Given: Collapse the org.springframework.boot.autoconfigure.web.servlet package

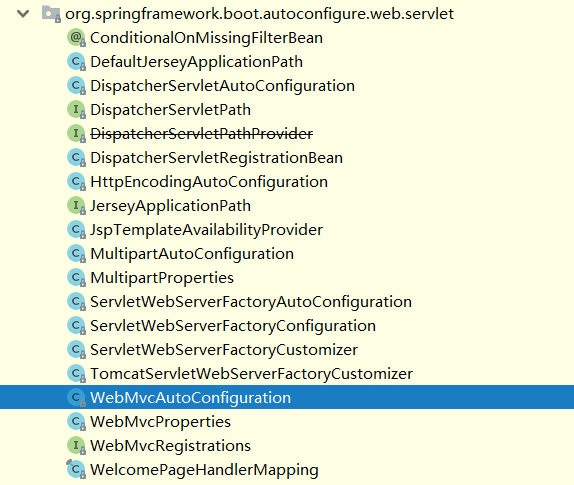Looking at the screenshot, I should coord(23,14).
